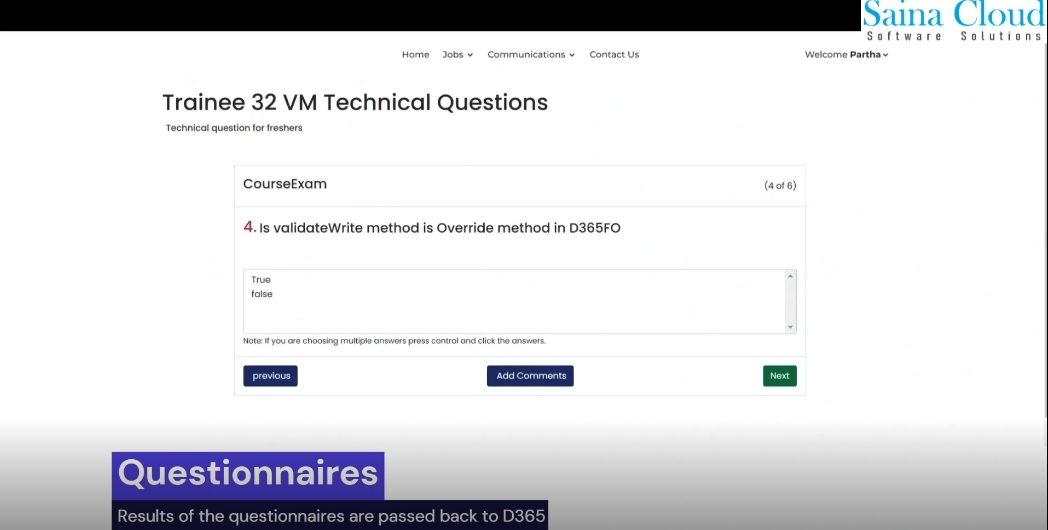This screenshot has width=1048, height=530.
Task: Click the multiple answers note text
Action: click(394, 341)
